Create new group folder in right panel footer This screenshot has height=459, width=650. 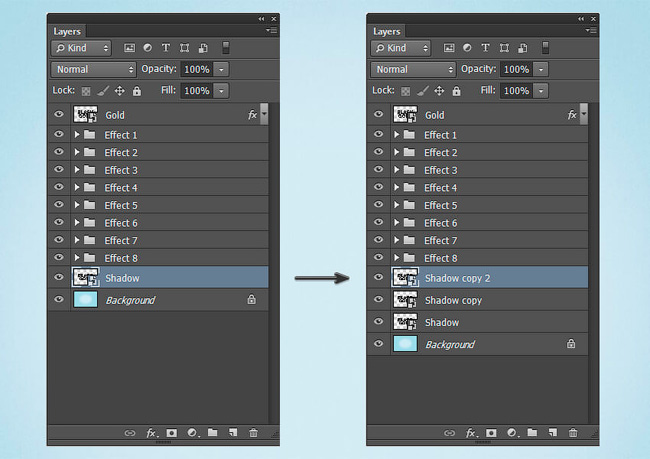click(532, 433)
